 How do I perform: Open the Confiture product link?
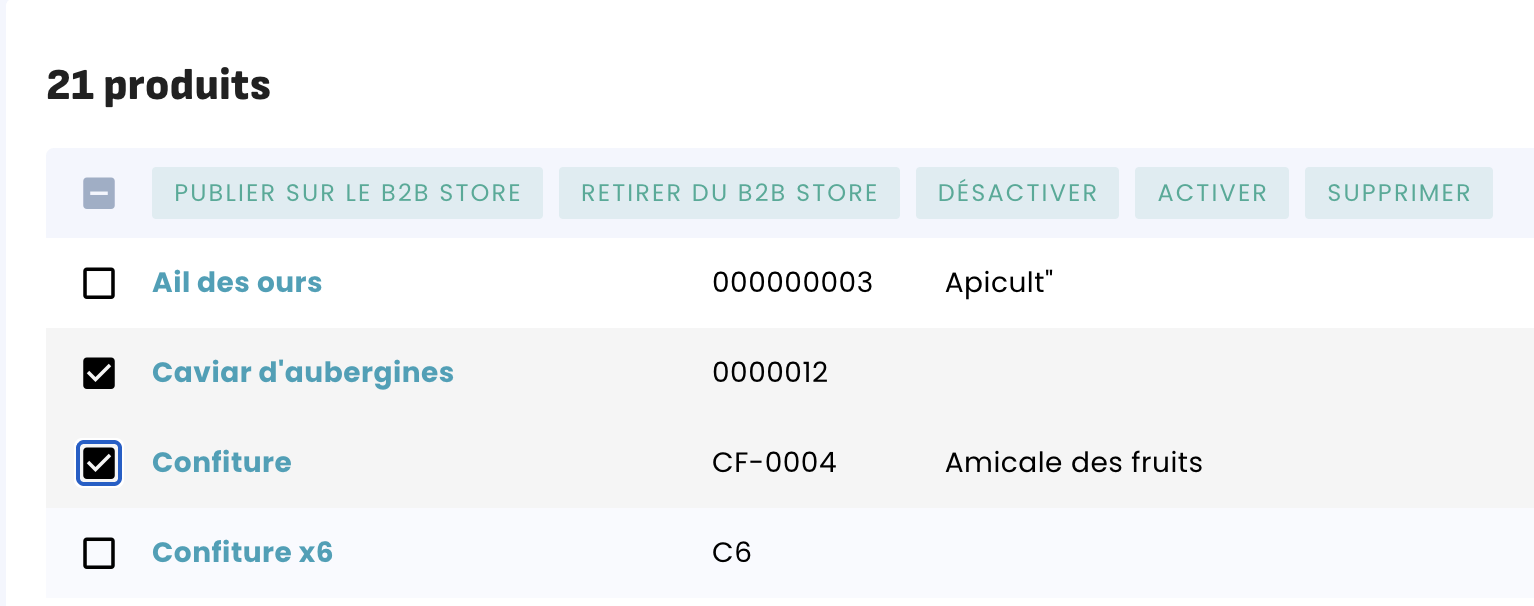222,463
